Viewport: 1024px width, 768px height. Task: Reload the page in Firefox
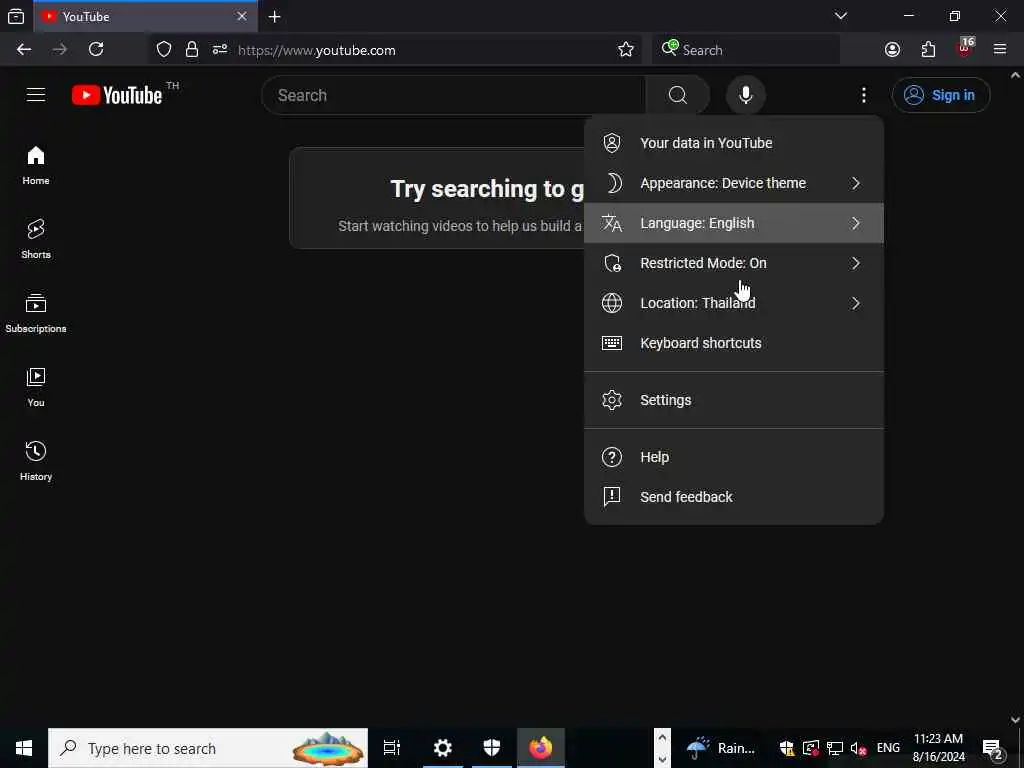click(96, 50)
